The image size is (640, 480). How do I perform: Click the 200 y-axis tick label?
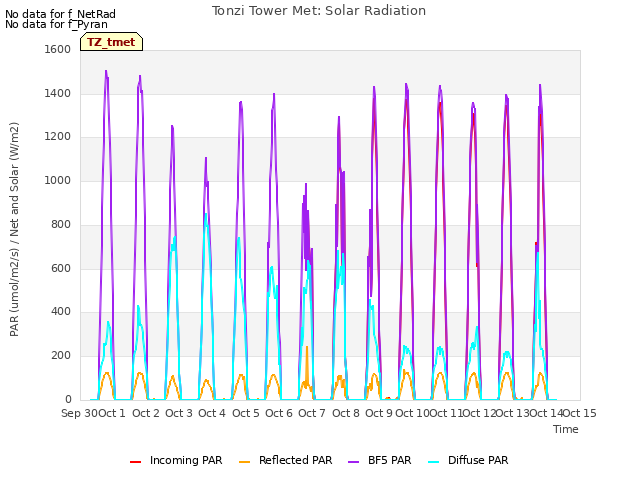coord(61,356)
